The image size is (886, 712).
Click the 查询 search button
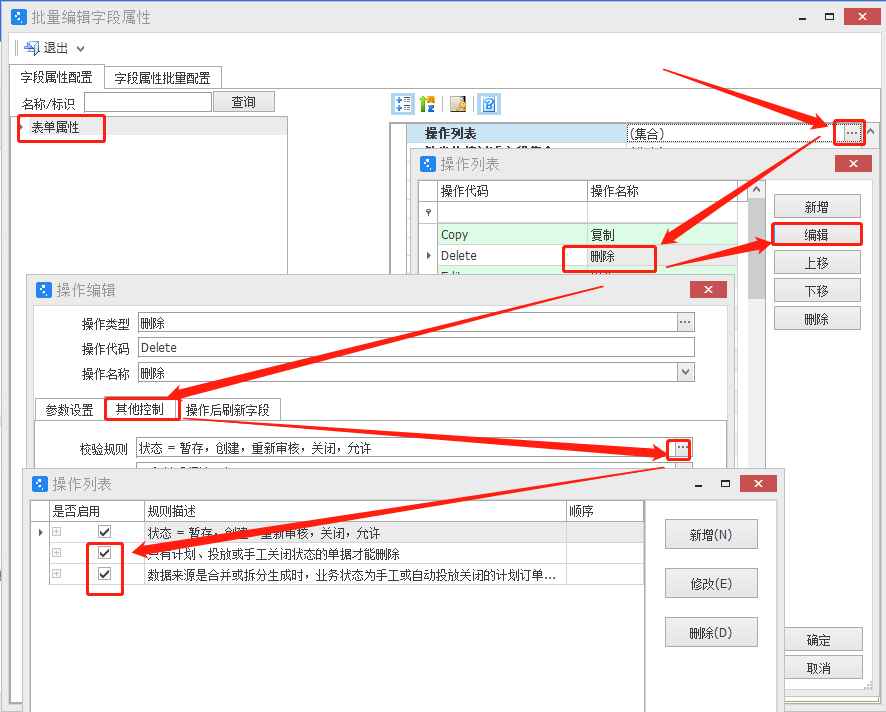point(243,102)
